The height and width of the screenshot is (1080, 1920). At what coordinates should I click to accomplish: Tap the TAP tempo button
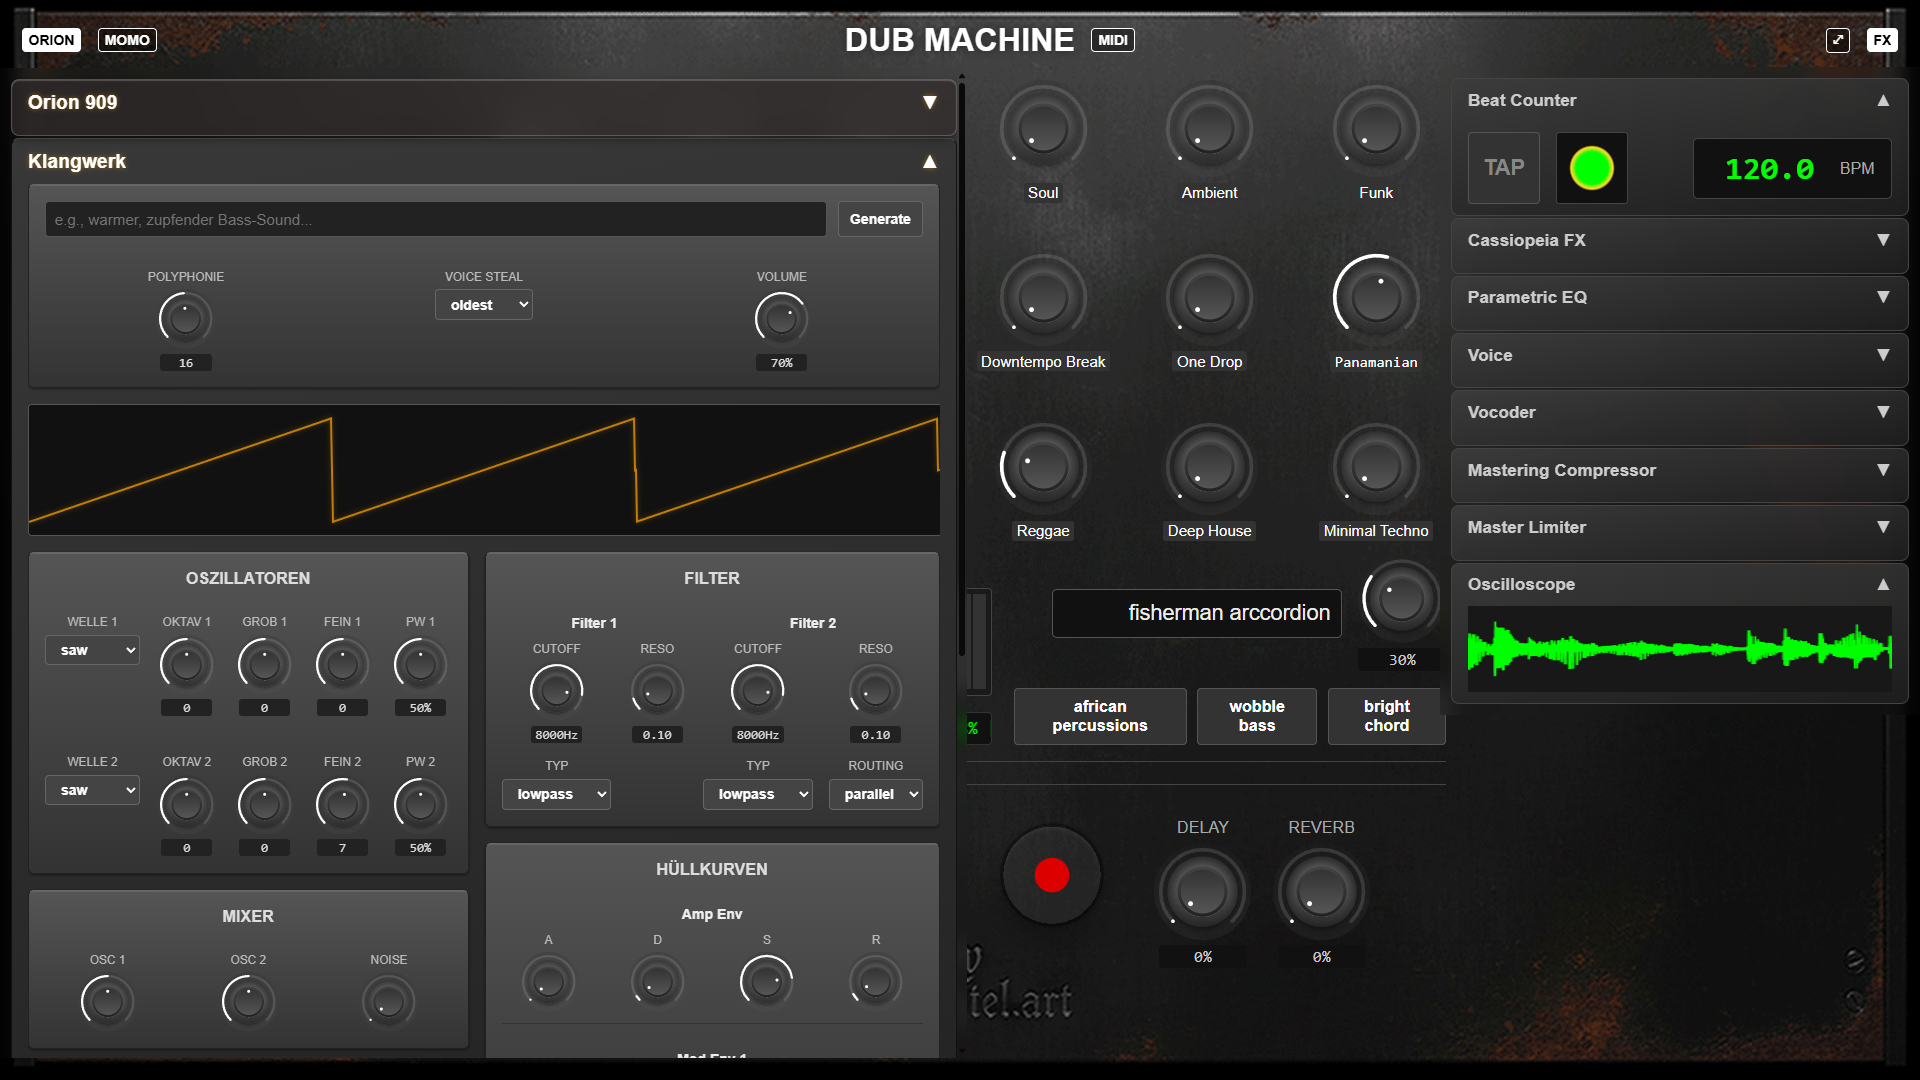click(1503, 168)
